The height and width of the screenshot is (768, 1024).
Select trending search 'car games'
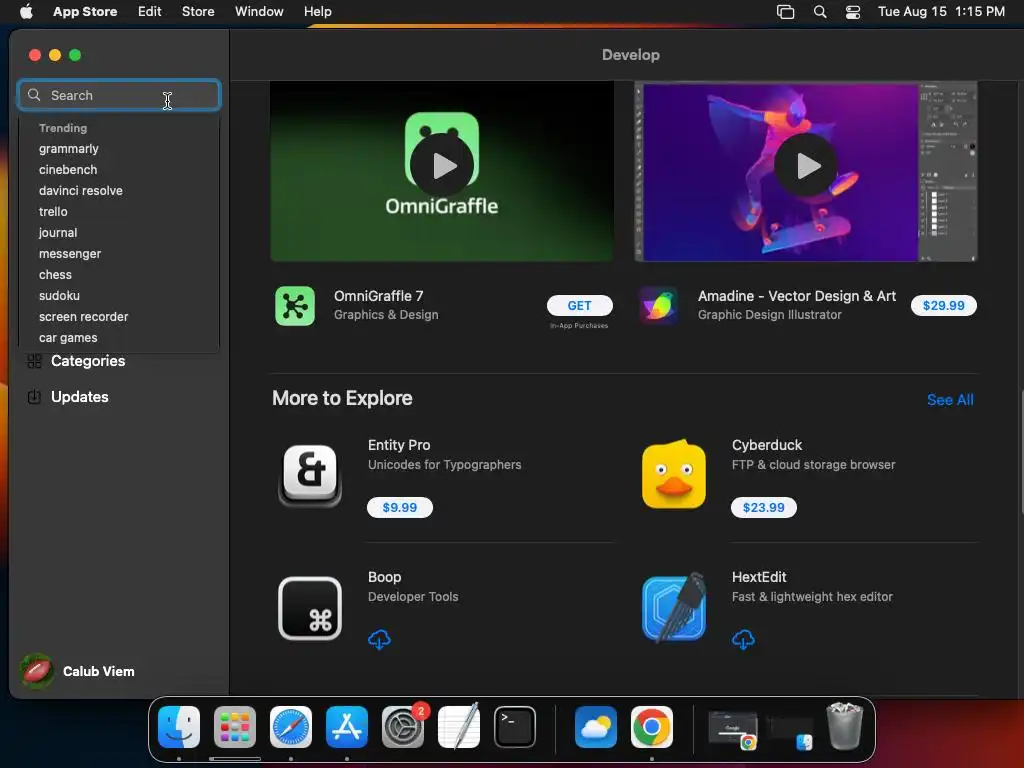pyautogui.click(x=68, y=338)
